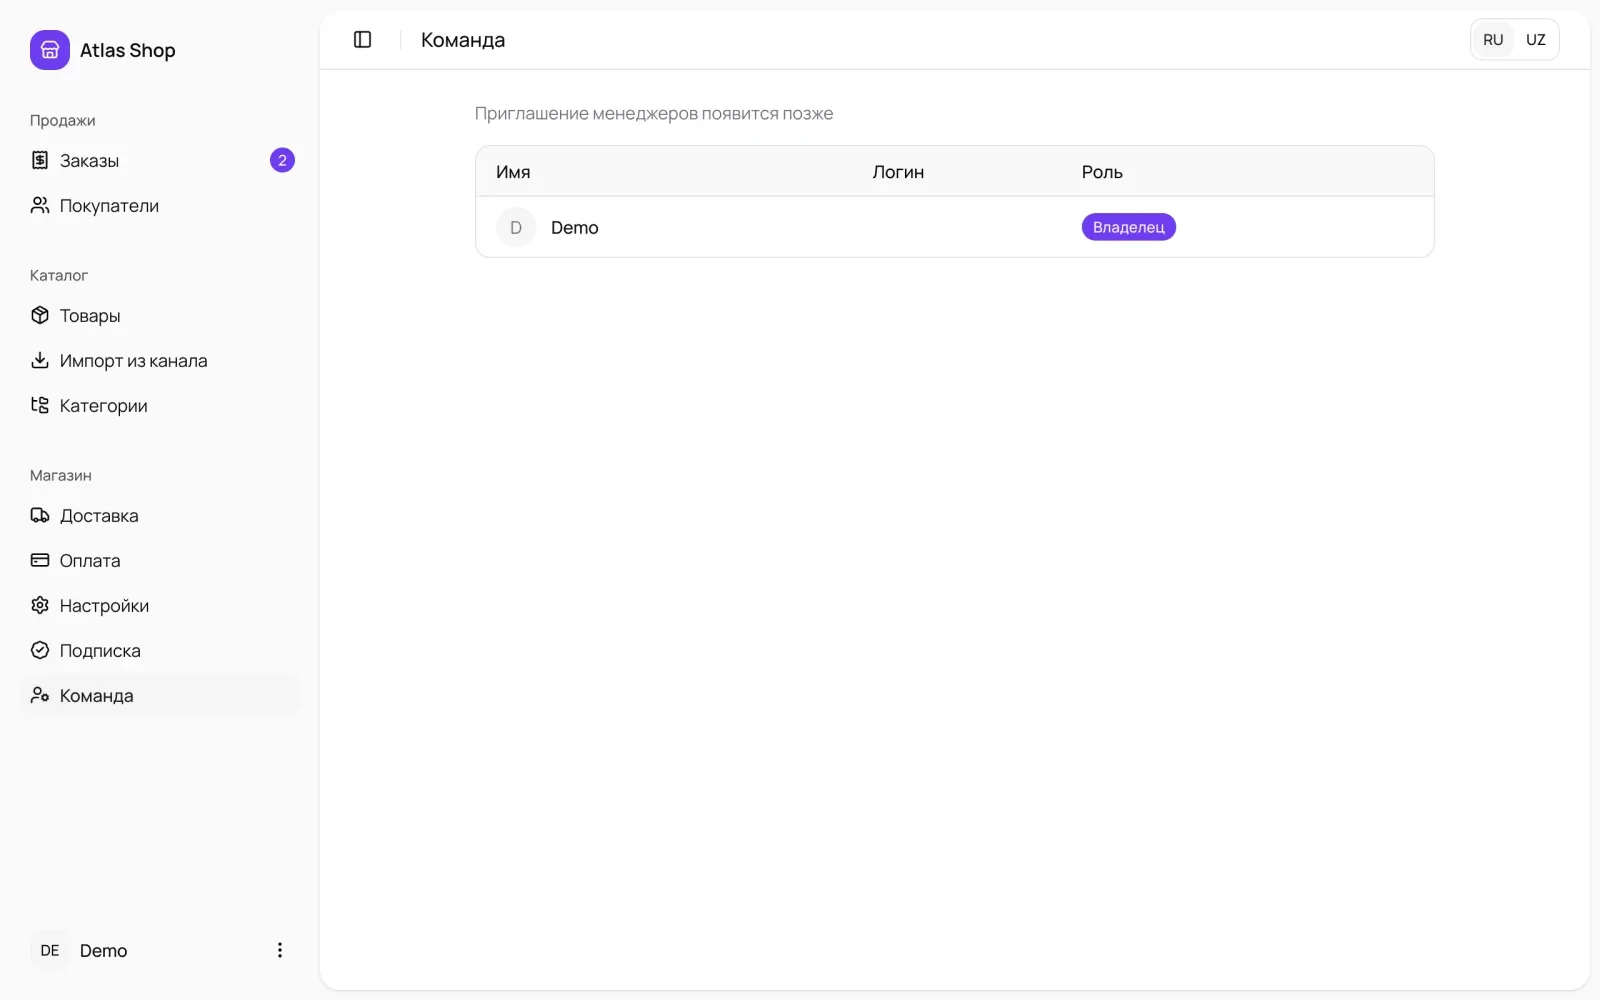Click the Логин column header
The width and height of the screenshot is (1600, 1000).
pyautogui.click(x=898, y=172)
